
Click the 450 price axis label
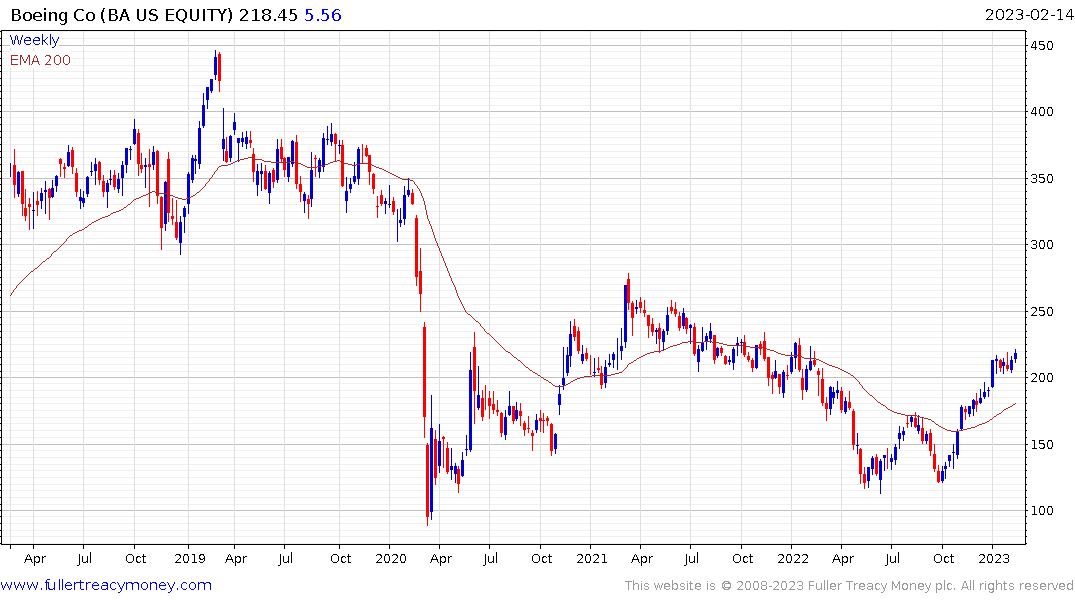(x=1041, y=46)
